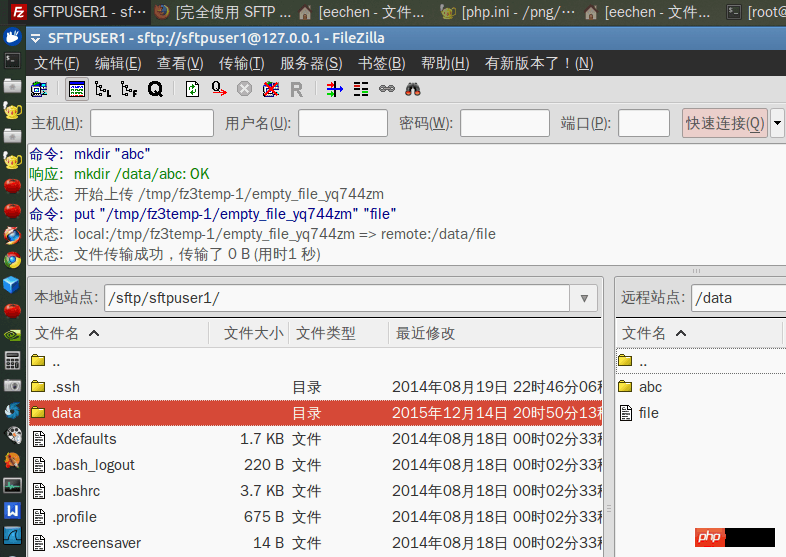
Task: Select the remote parent folder '..' entry
Action: point(701,361)
